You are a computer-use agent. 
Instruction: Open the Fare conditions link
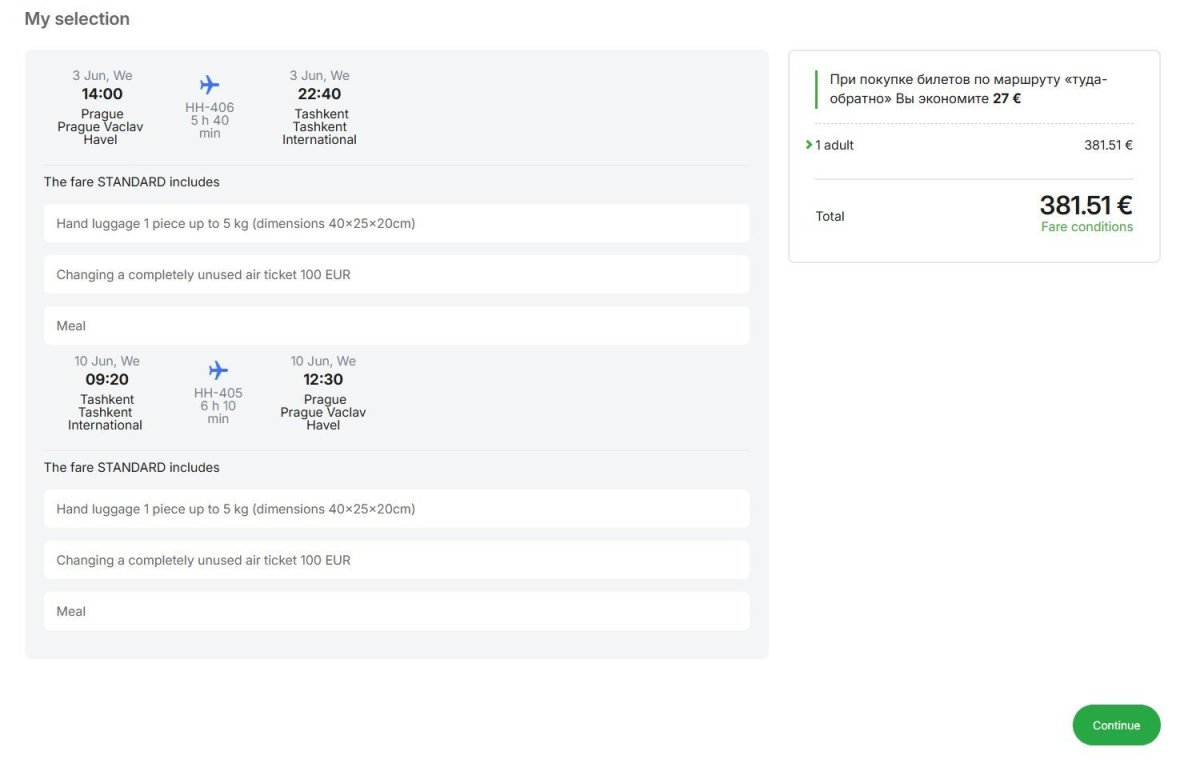pyautogui.click(x=1086, y=227)
